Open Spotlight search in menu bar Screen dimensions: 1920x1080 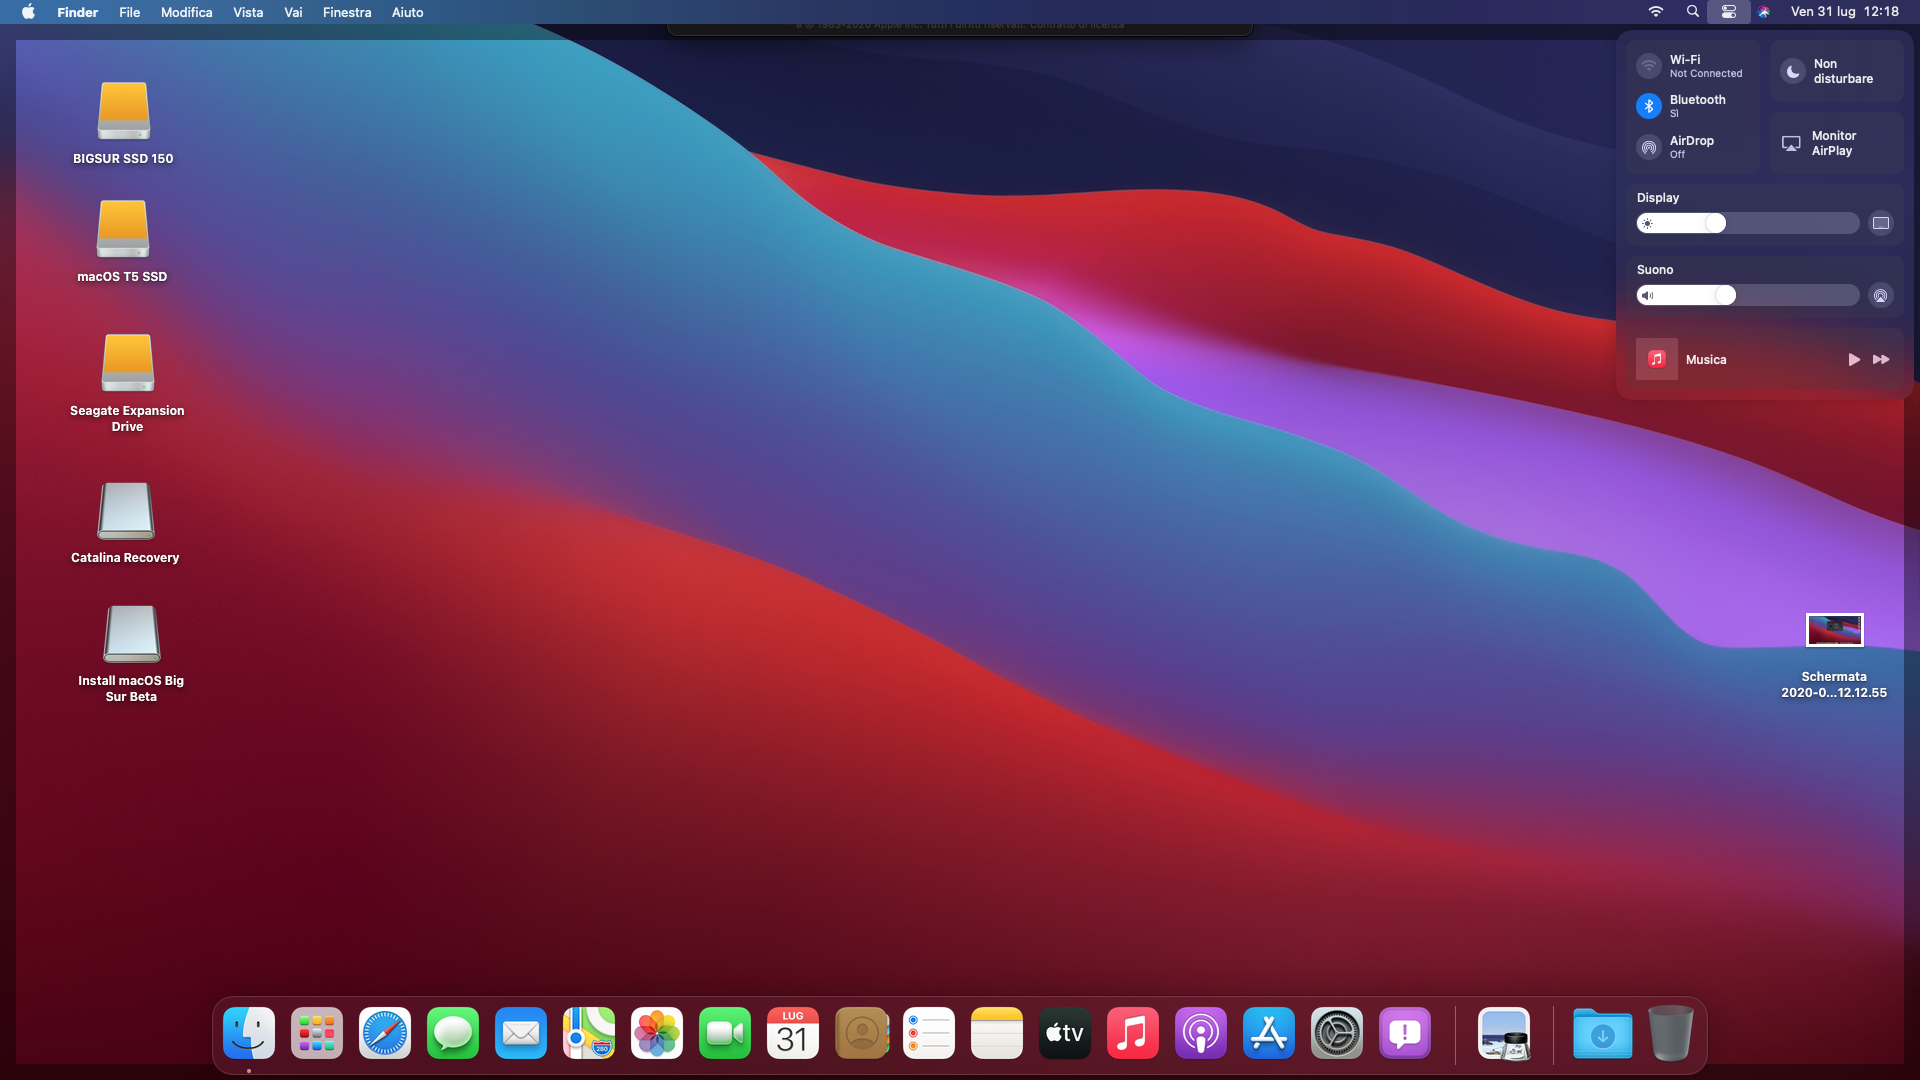pyautogui.click(x=1692, y=12)
